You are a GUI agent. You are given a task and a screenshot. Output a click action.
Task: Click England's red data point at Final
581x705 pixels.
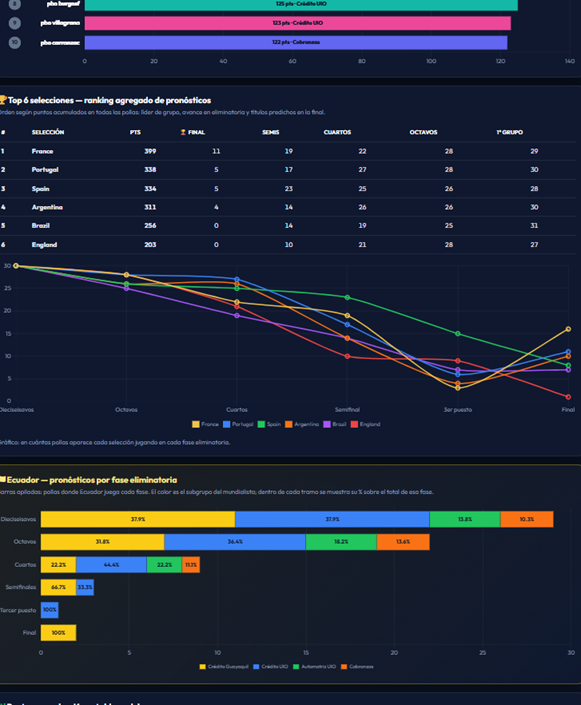pos(568,397)
